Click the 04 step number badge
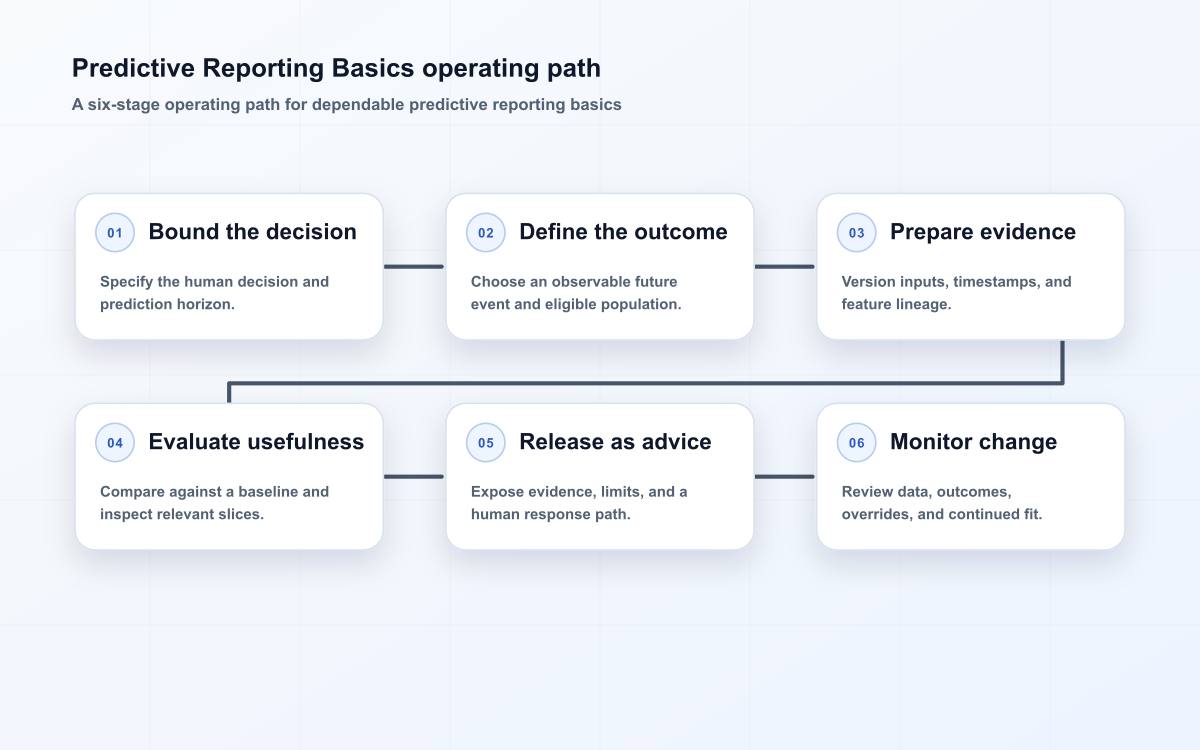 115,443
